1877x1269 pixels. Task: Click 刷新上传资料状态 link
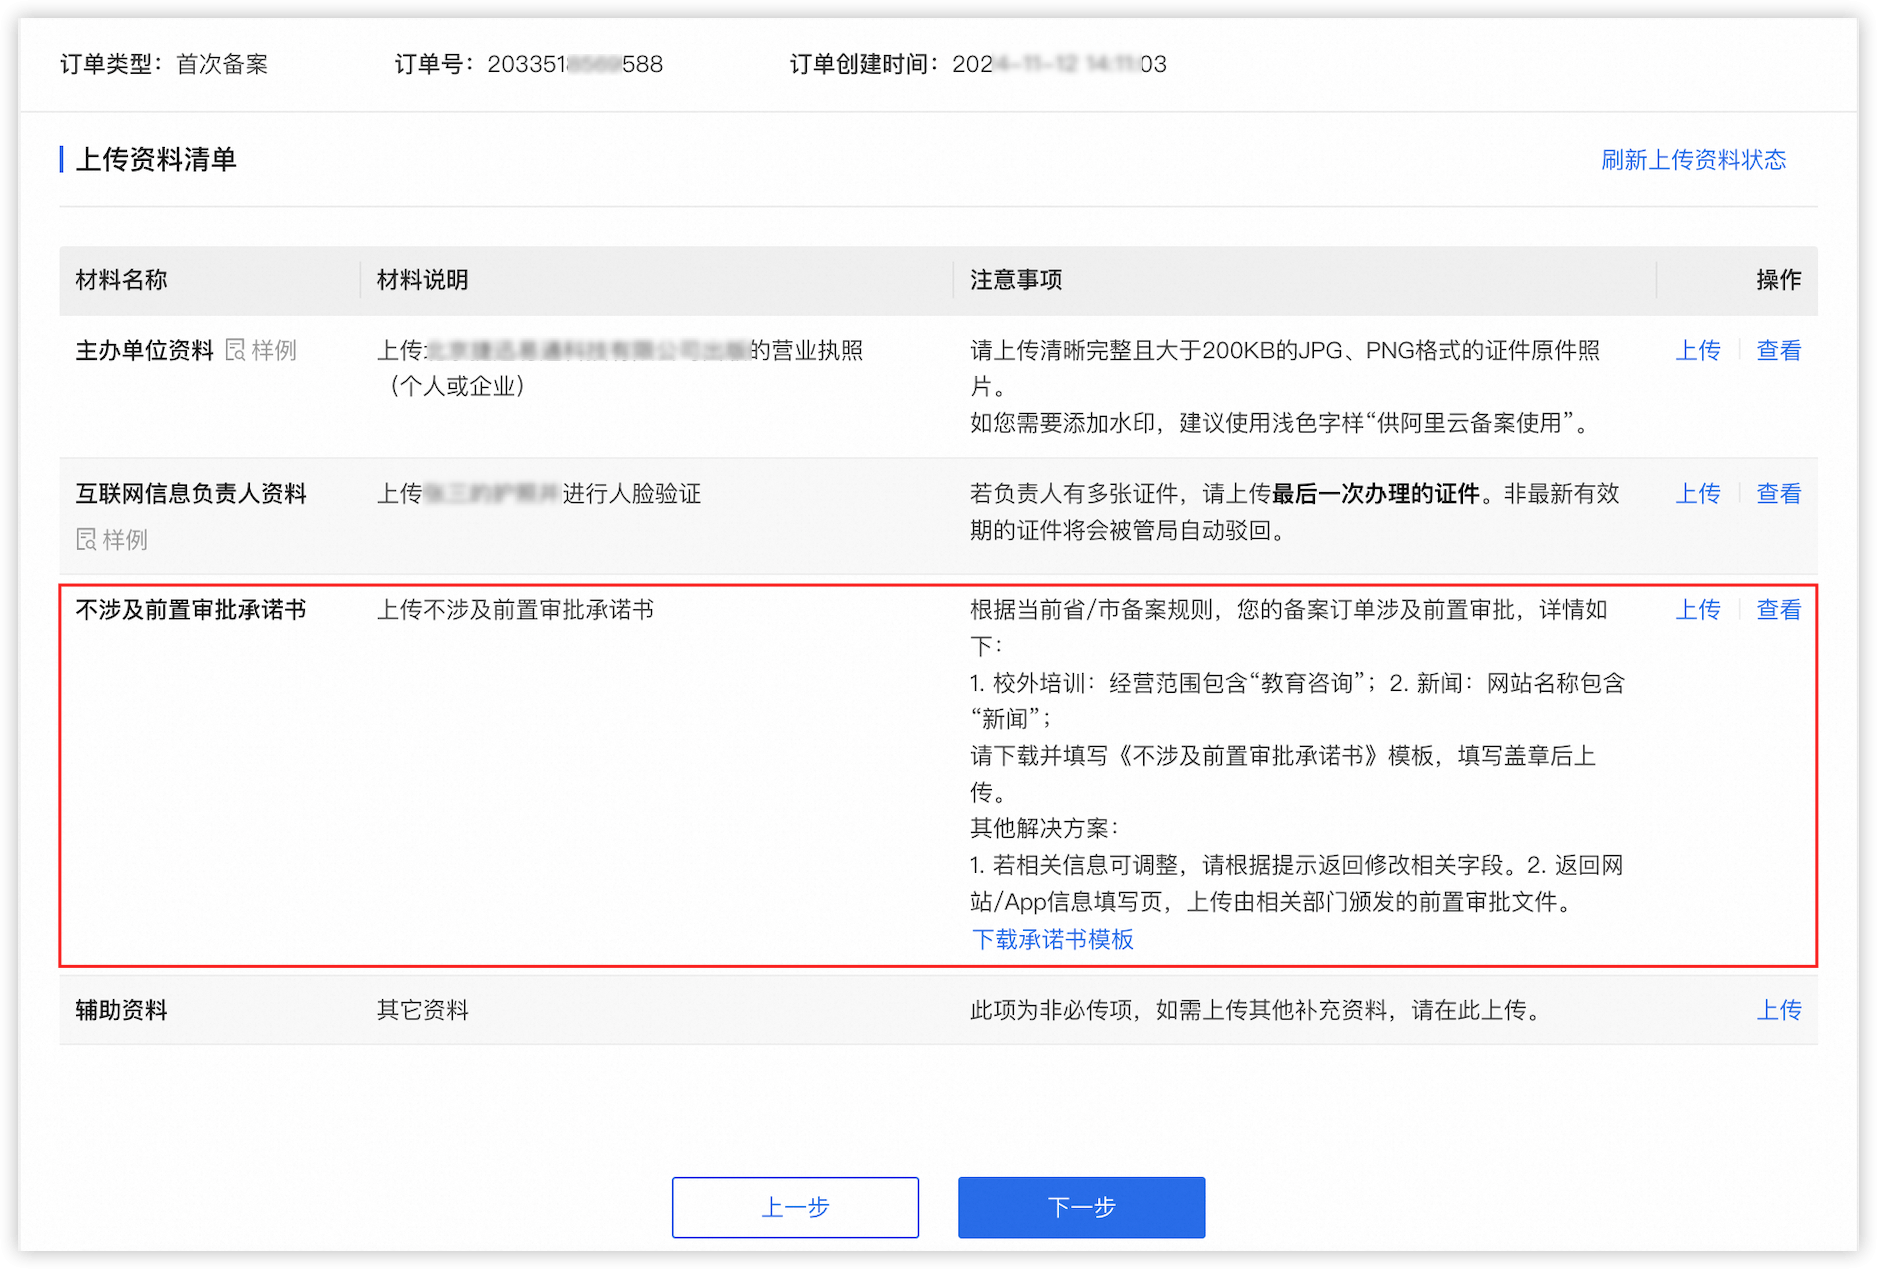point(1692,160)
